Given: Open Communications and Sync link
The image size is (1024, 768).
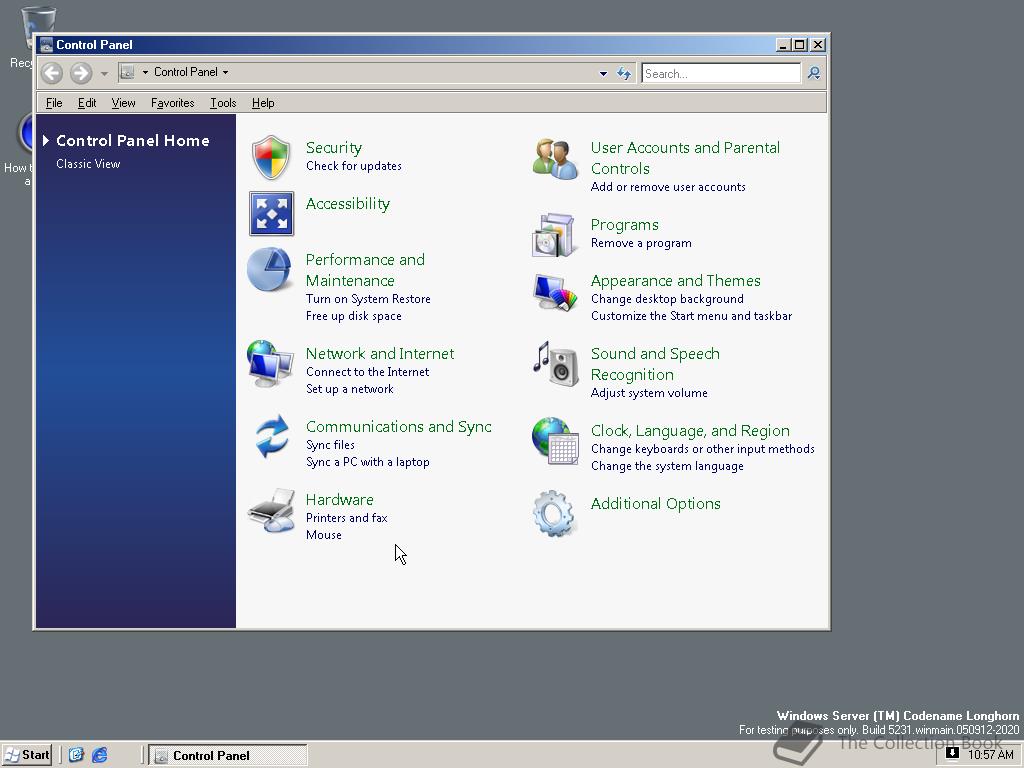Looking at the screenshot, I should 399,426.
